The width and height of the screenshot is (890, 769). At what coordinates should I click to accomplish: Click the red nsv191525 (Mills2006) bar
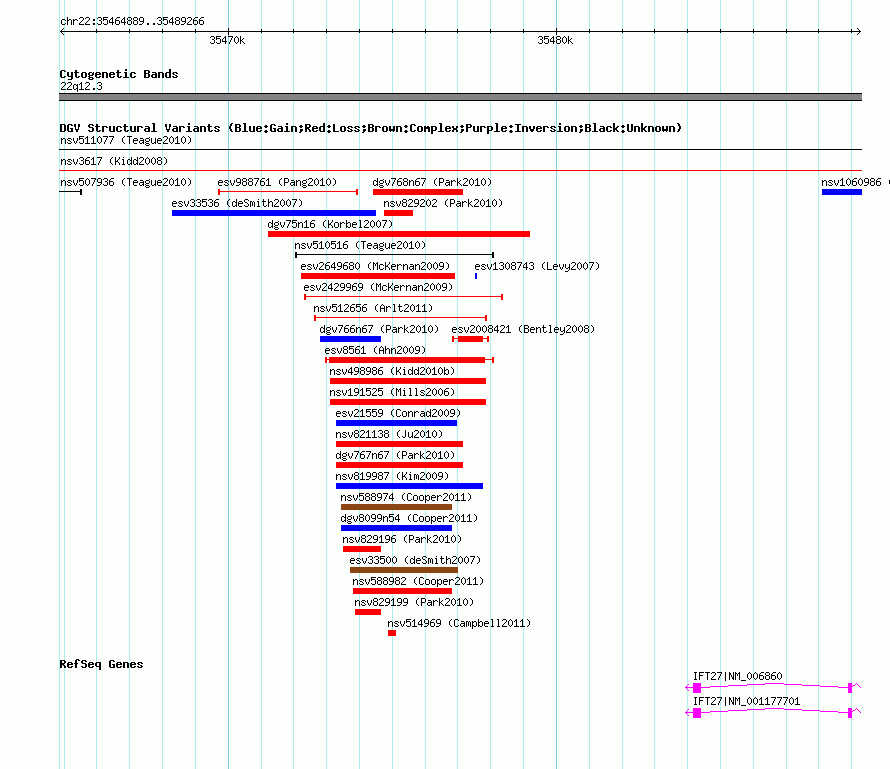click(408, 402)
